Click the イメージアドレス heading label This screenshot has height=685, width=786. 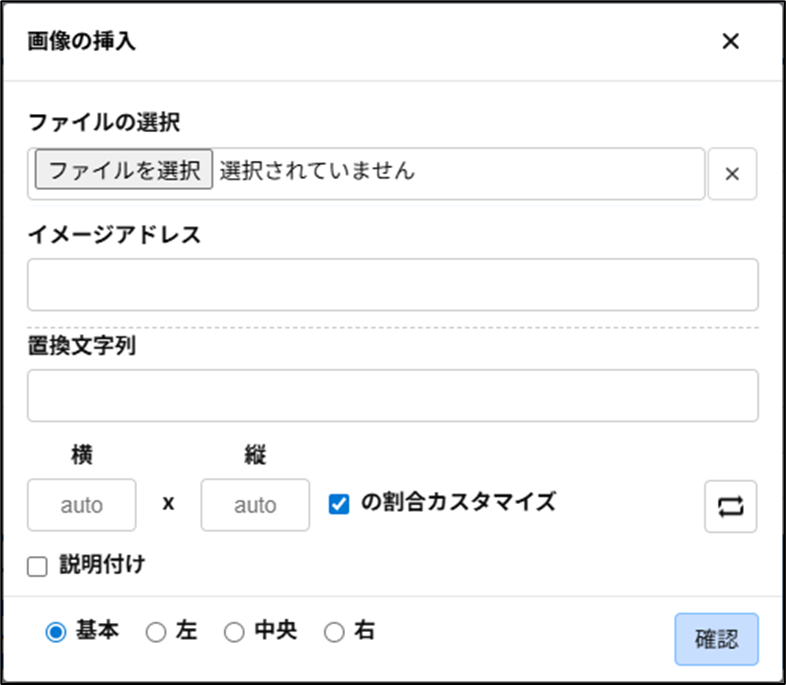click(x=114, y=235)
